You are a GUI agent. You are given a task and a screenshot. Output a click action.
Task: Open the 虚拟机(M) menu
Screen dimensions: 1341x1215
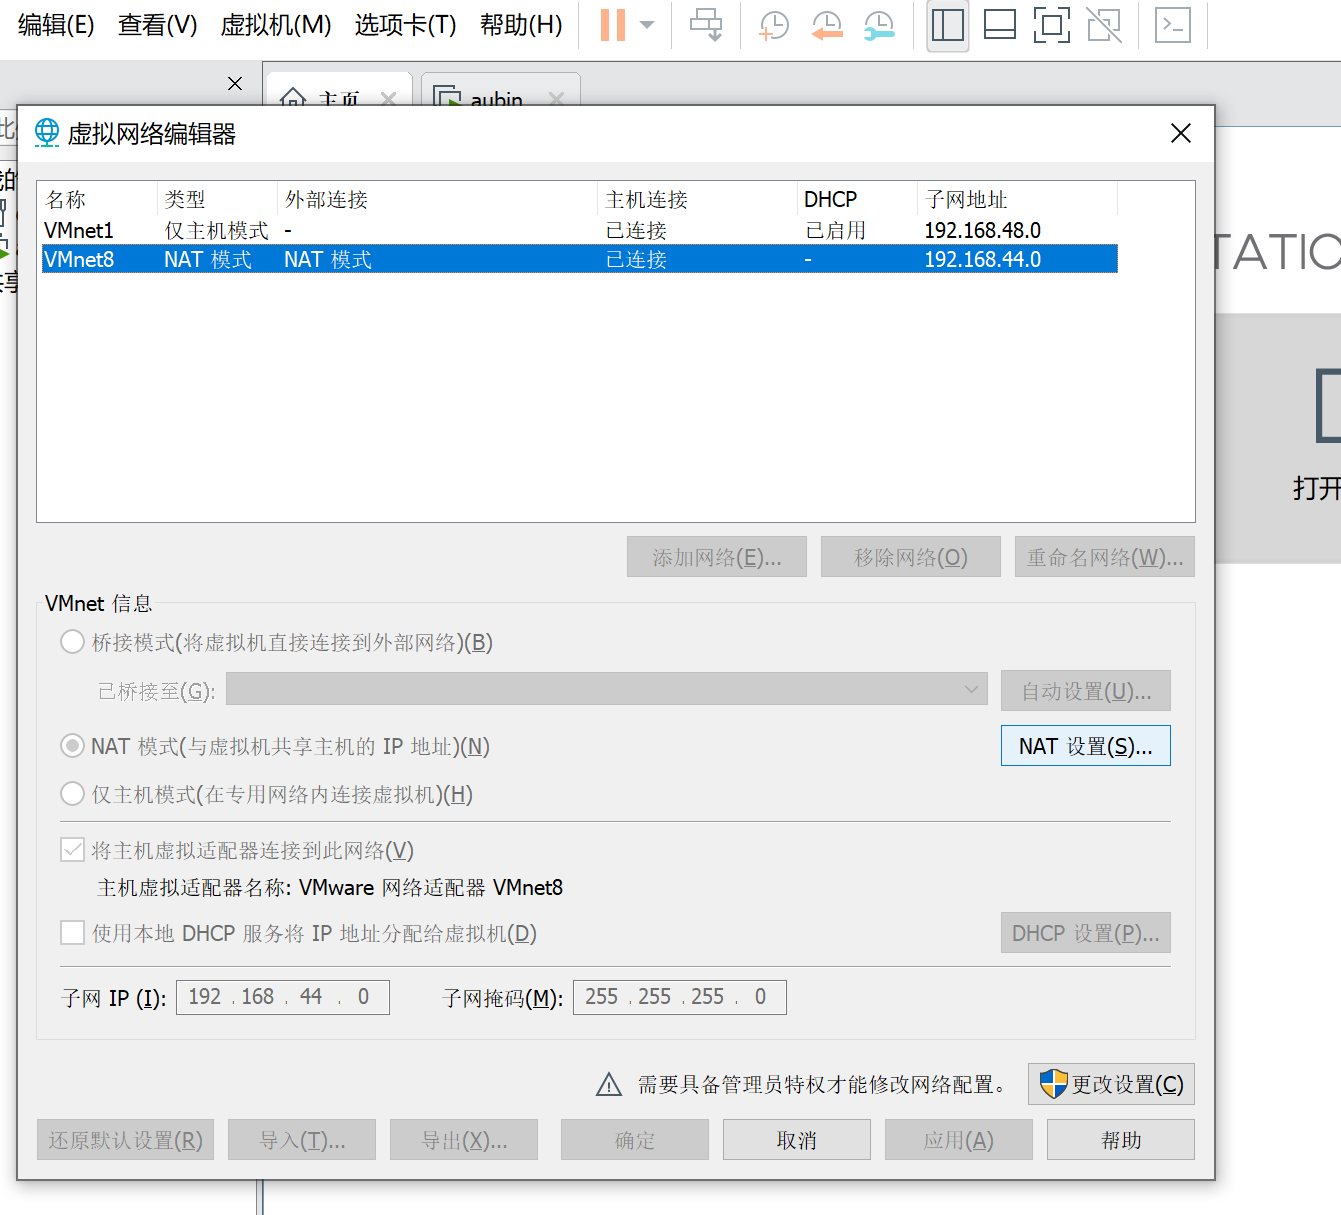[276, 25]
